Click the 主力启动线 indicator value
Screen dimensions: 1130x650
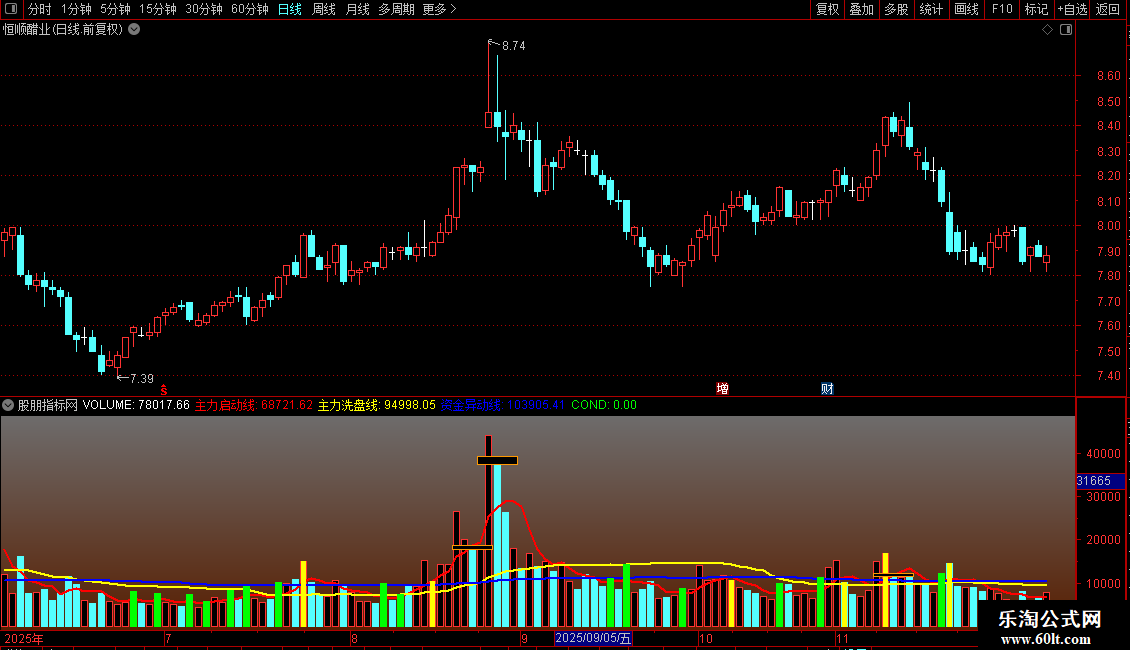pos(254,405)
